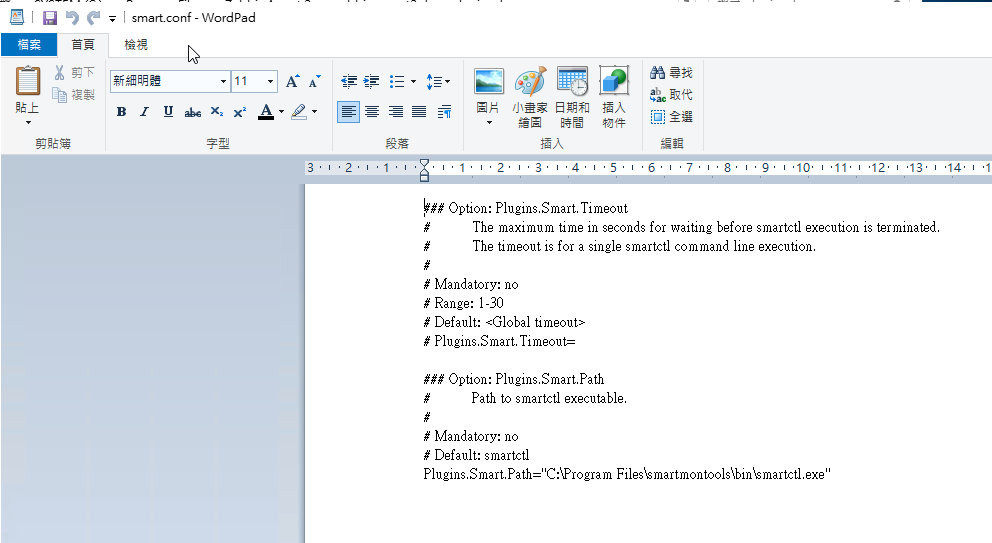992x543 pixels.
Task: Click the 貼上 paste clipboard icon
Action: coord(28,82)
